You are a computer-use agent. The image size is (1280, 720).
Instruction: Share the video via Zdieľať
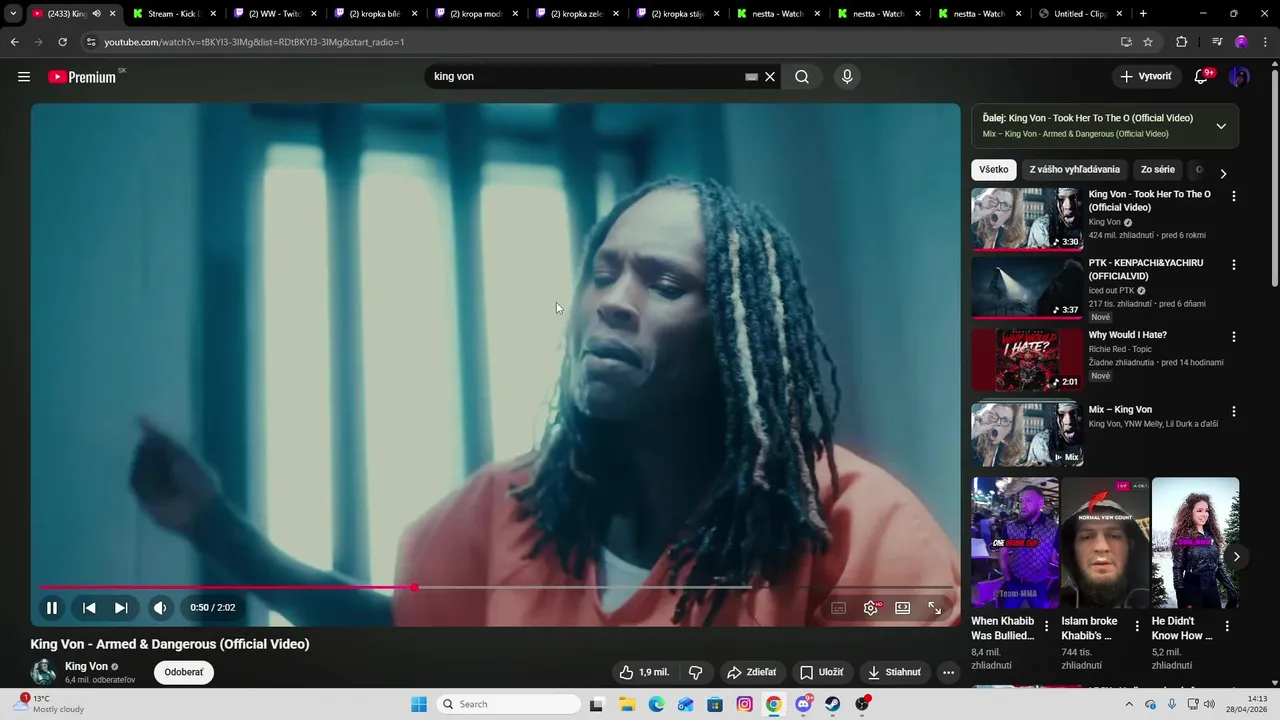click(751, 672)
